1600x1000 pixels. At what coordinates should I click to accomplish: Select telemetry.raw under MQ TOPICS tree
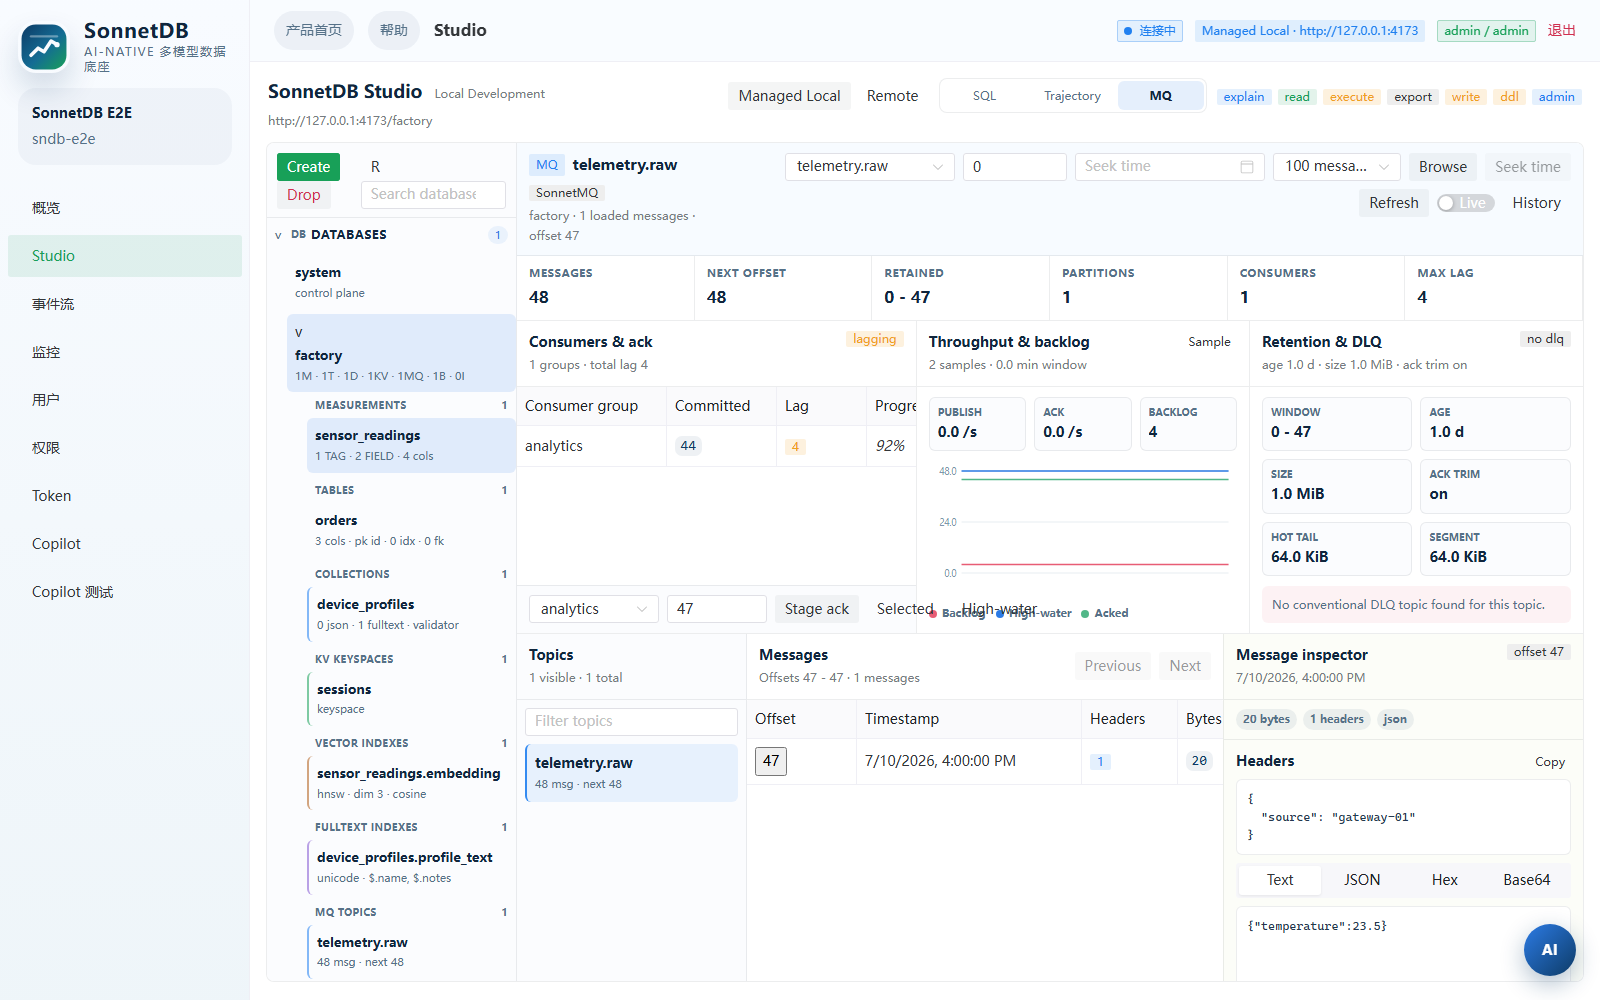pos(410,952)
